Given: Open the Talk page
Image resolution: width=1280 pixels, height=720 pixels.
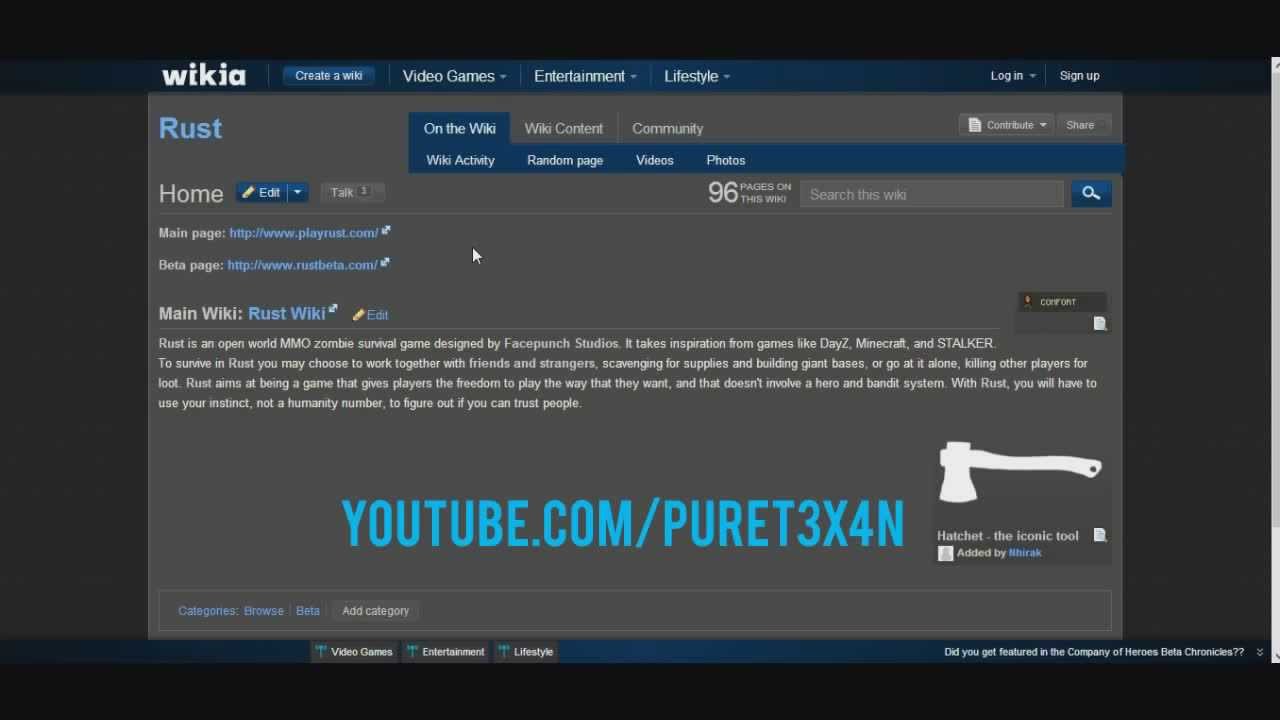Looking at the screenshot, I should [351, 192].
